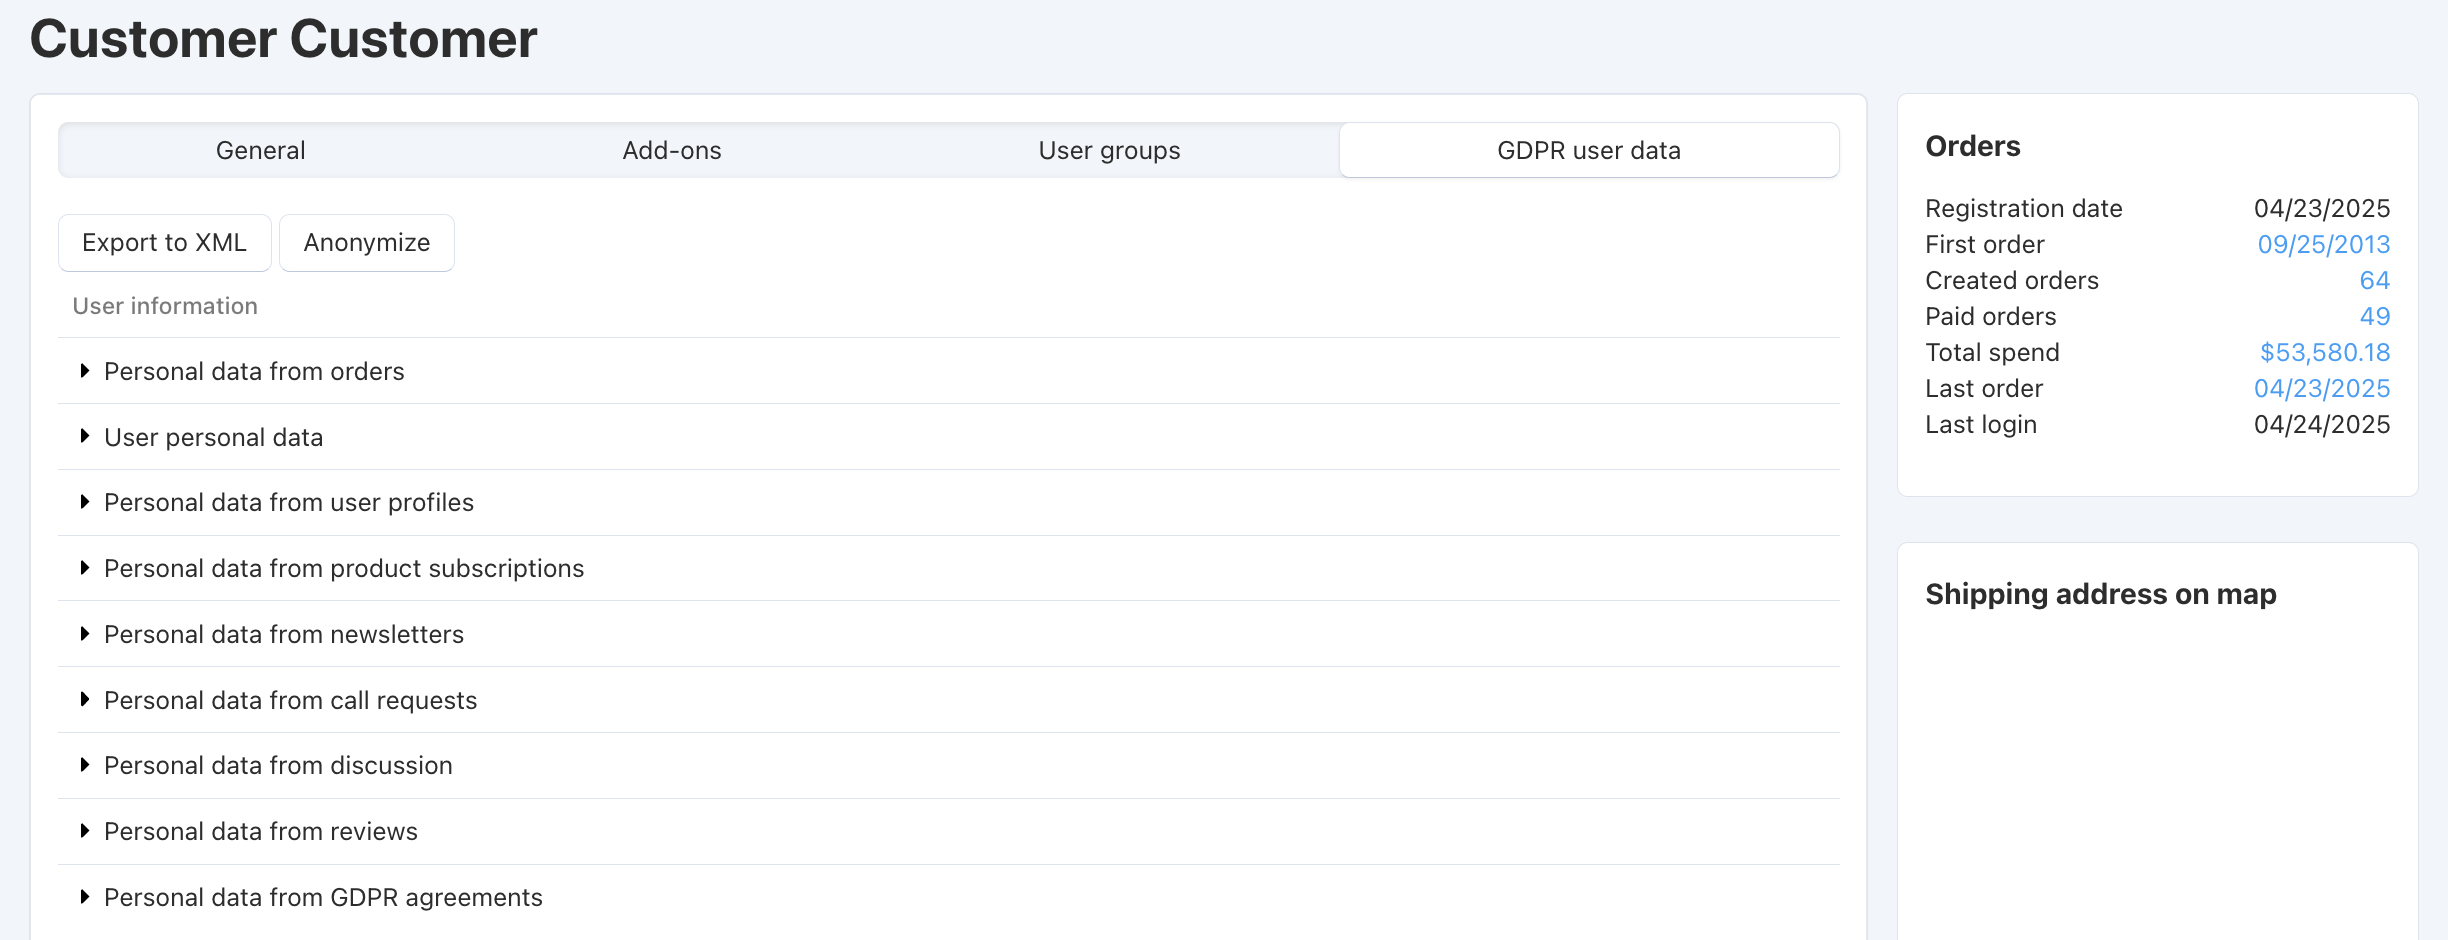
Task: Open the paid orders count 49 link
Action: (x=2375, y=316)
